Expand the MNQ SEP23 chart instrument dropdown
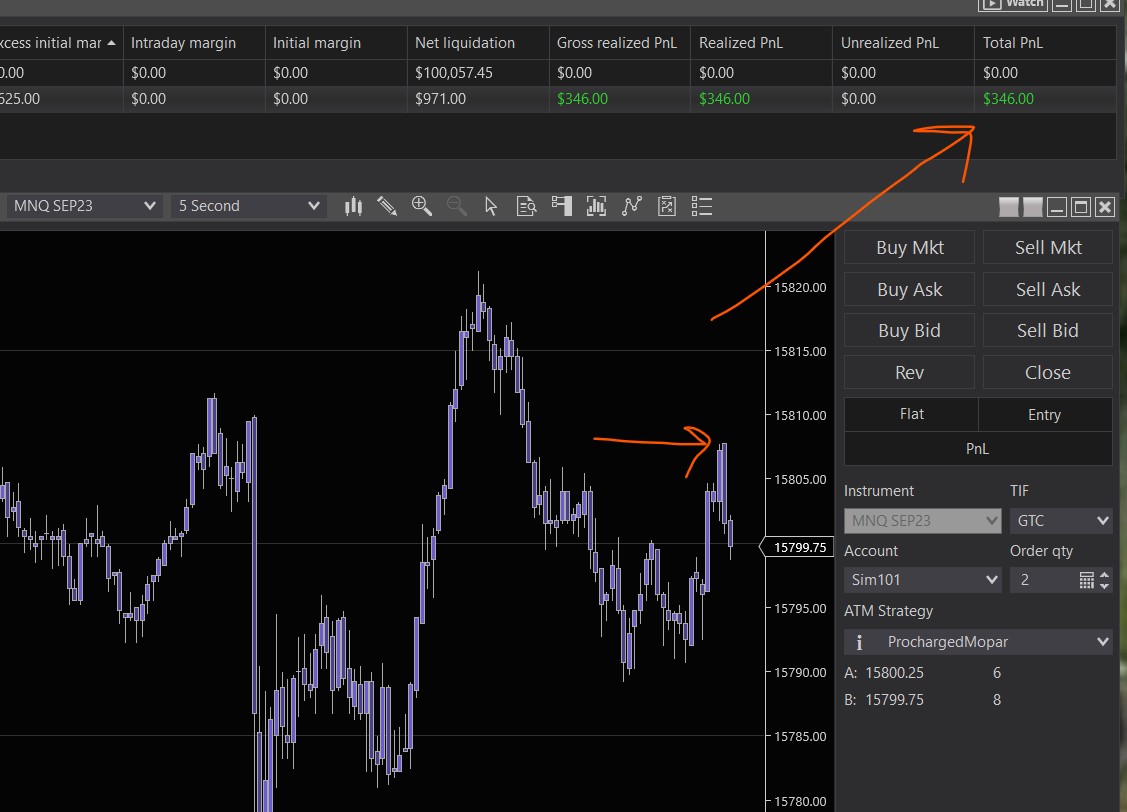This screenshot has width=1127, height=812. click(x=84, y=206)
